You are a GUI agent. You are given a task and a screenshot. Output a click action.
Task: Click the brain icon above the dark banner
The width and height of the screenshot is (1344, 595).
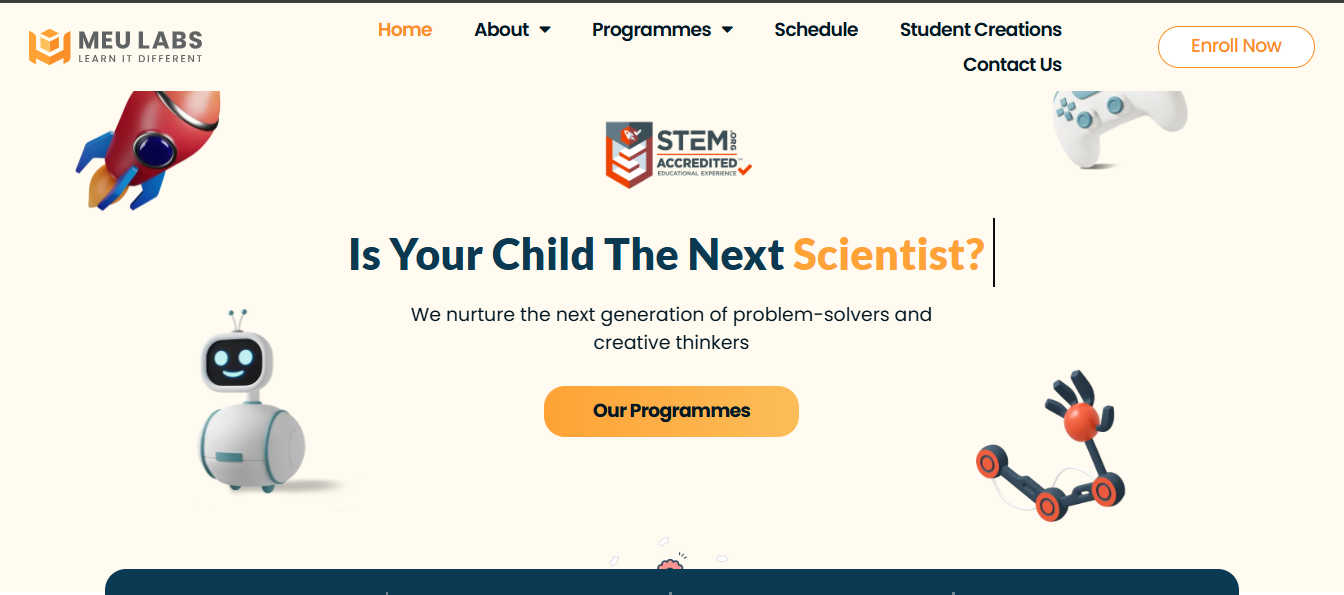tap(670, 565)
